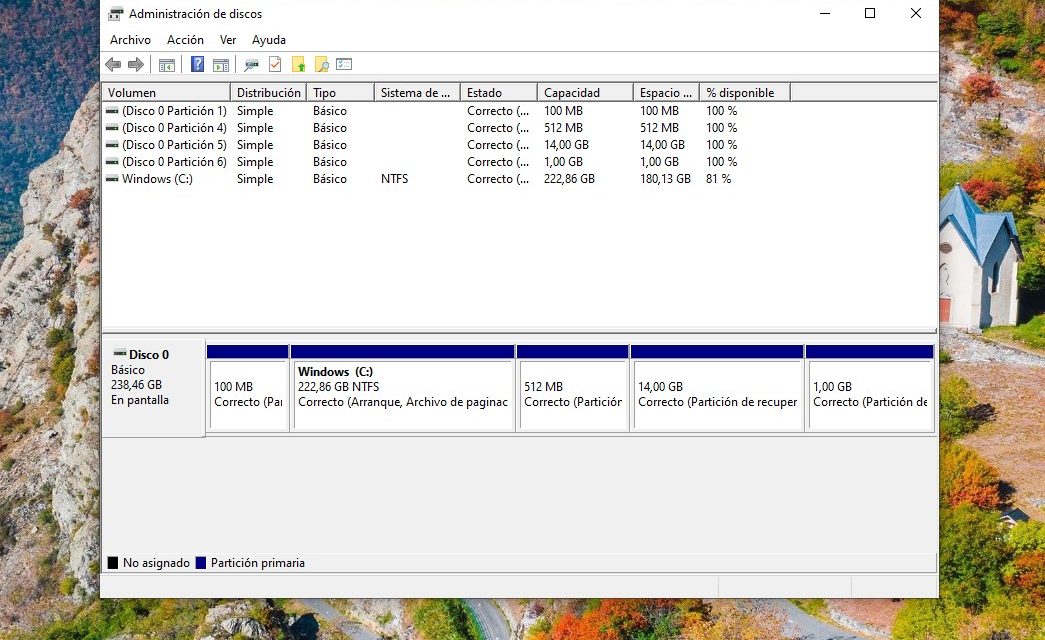Image resolution: width=1045 pixels, height=640 pixels.
Task: Click the show/hide action pane icon
Action: [221, 65]
